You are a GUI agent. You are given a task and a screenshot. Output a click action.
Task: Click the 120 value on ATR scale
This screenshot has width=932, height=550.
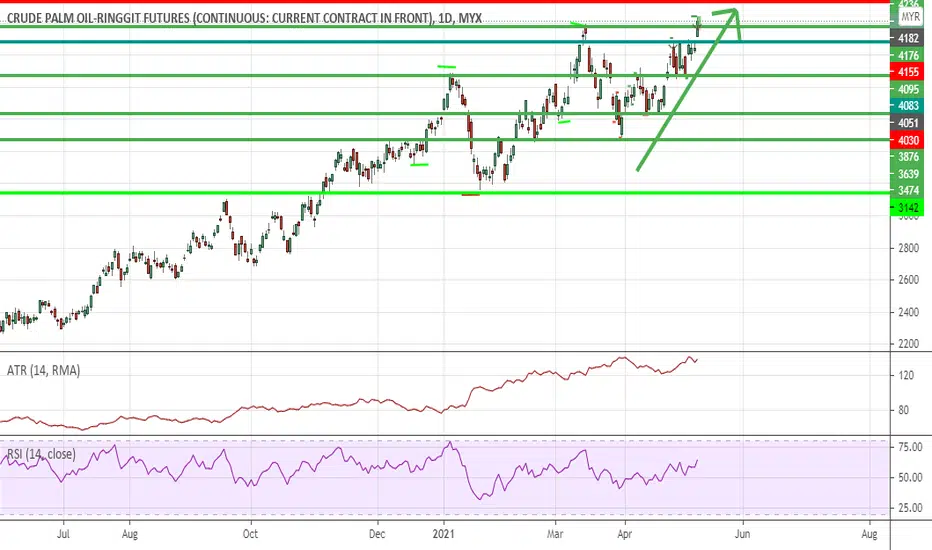pos(906,375)
